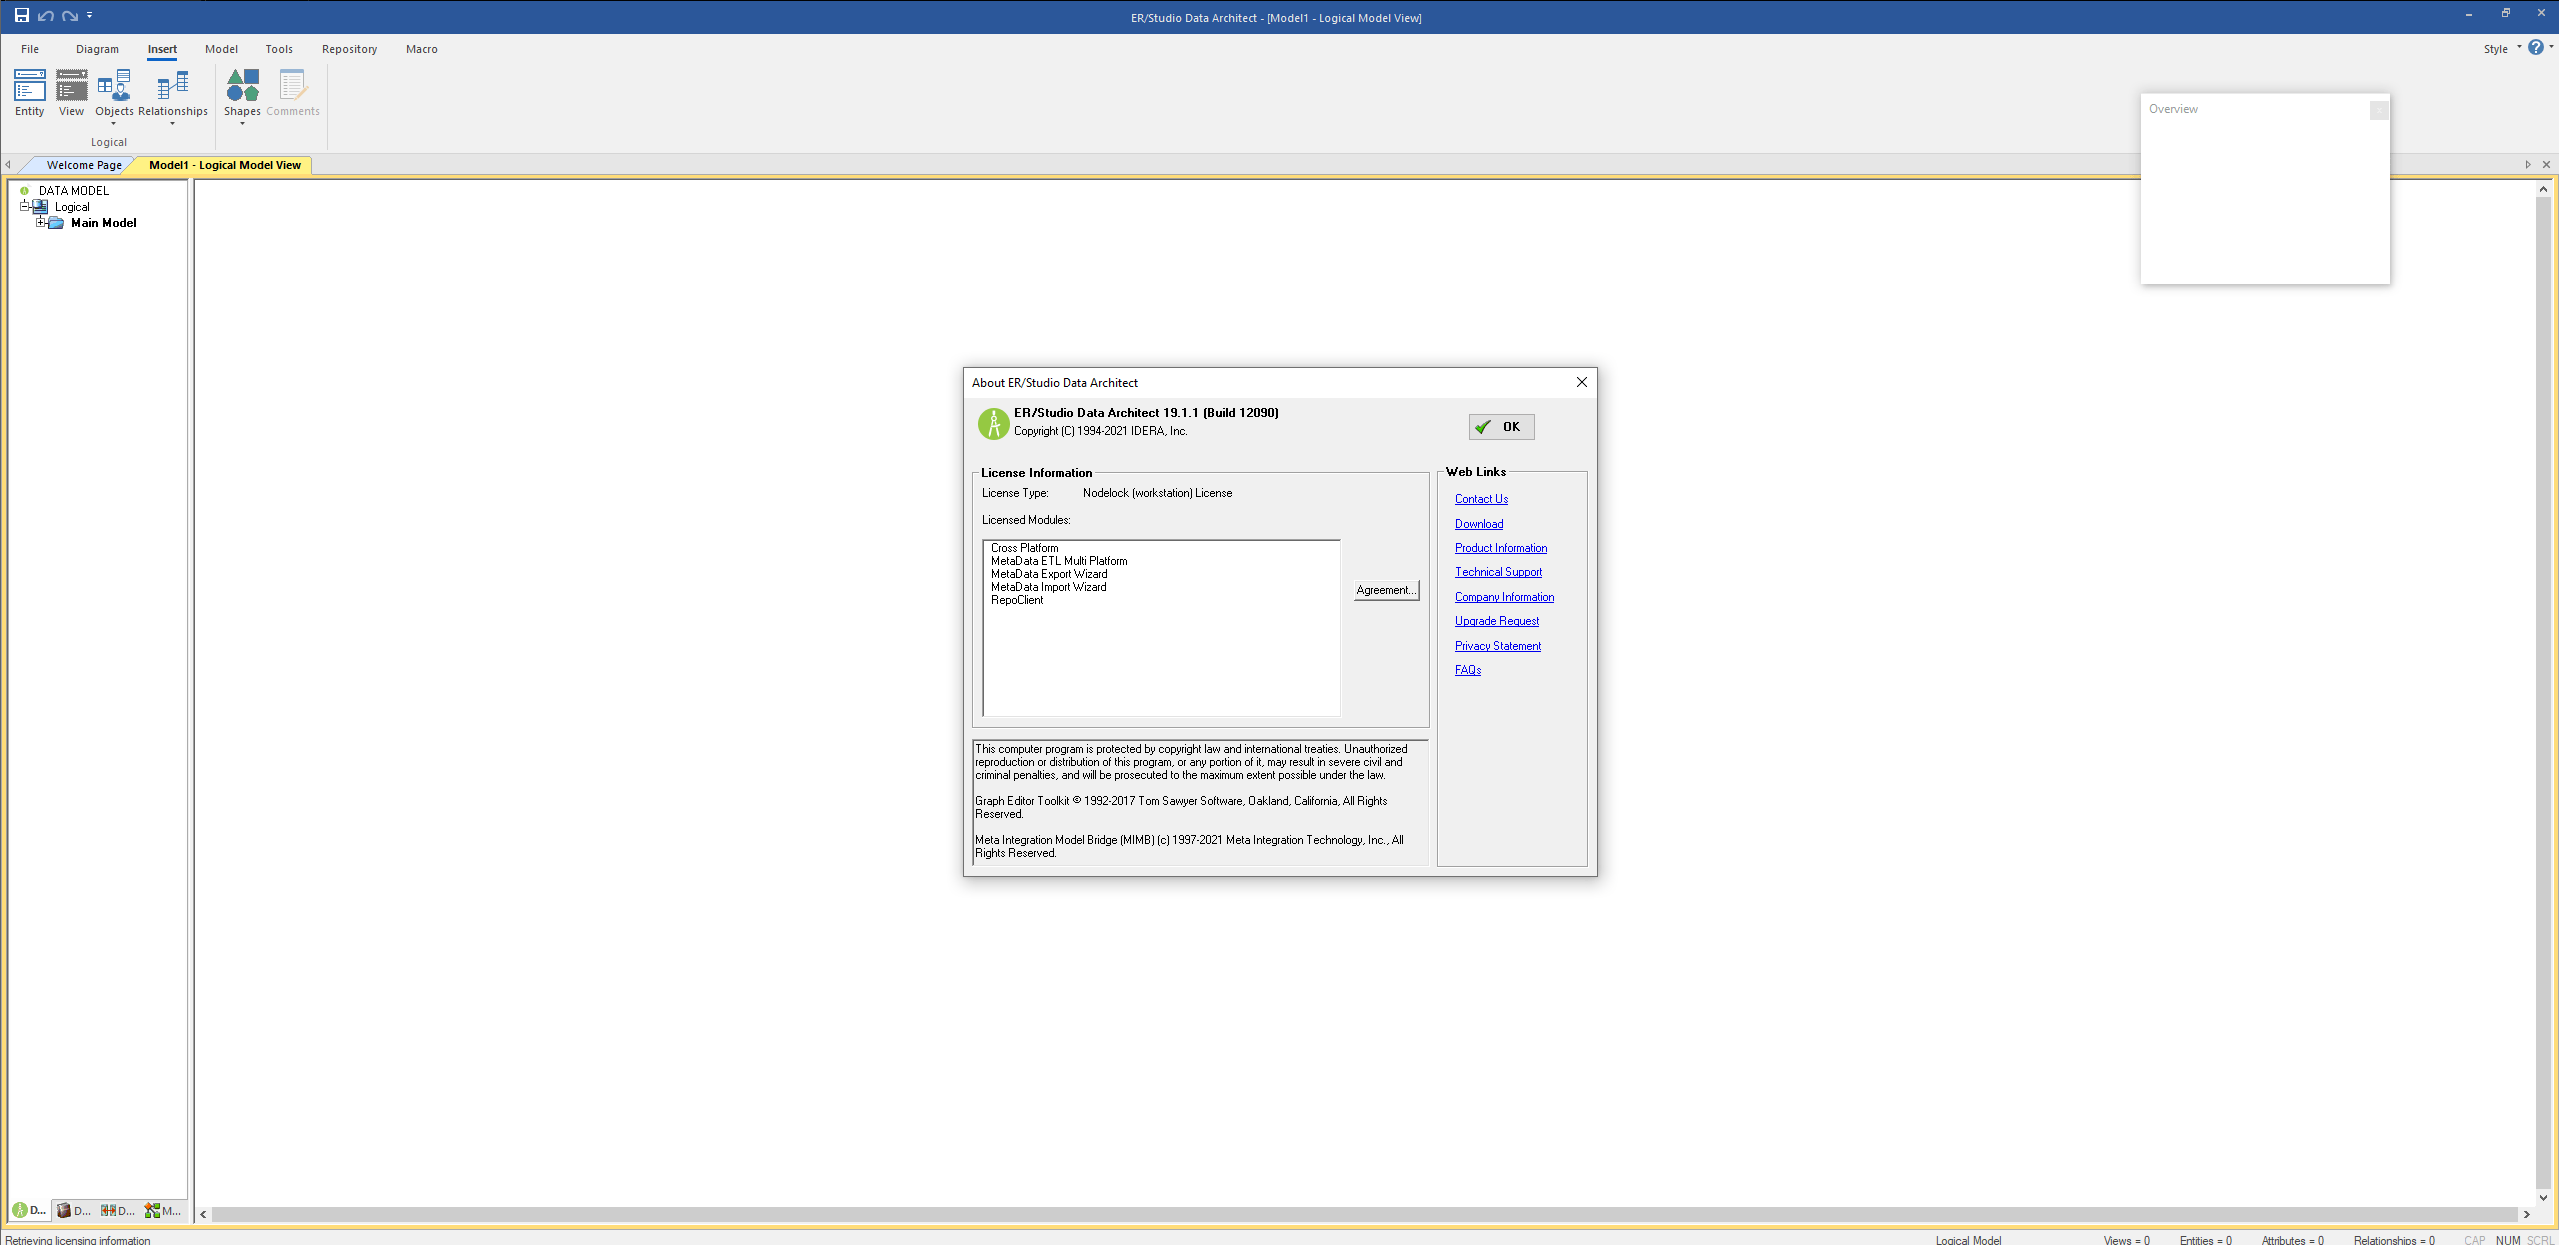Click the Logical model computer icon

[40, 206]
